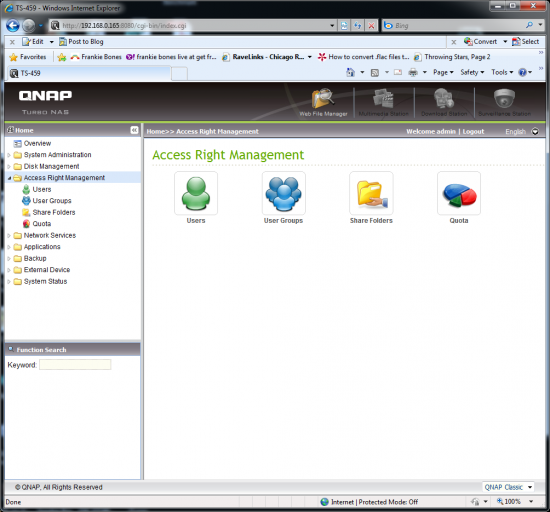Open the Page menu

point(443,72)
